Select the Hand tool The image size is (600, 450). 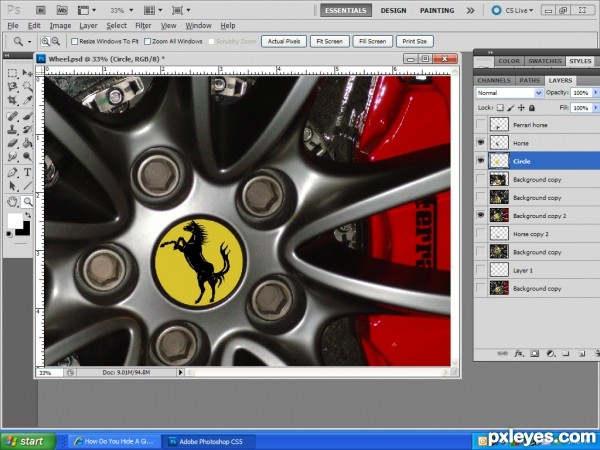(12, 201)
